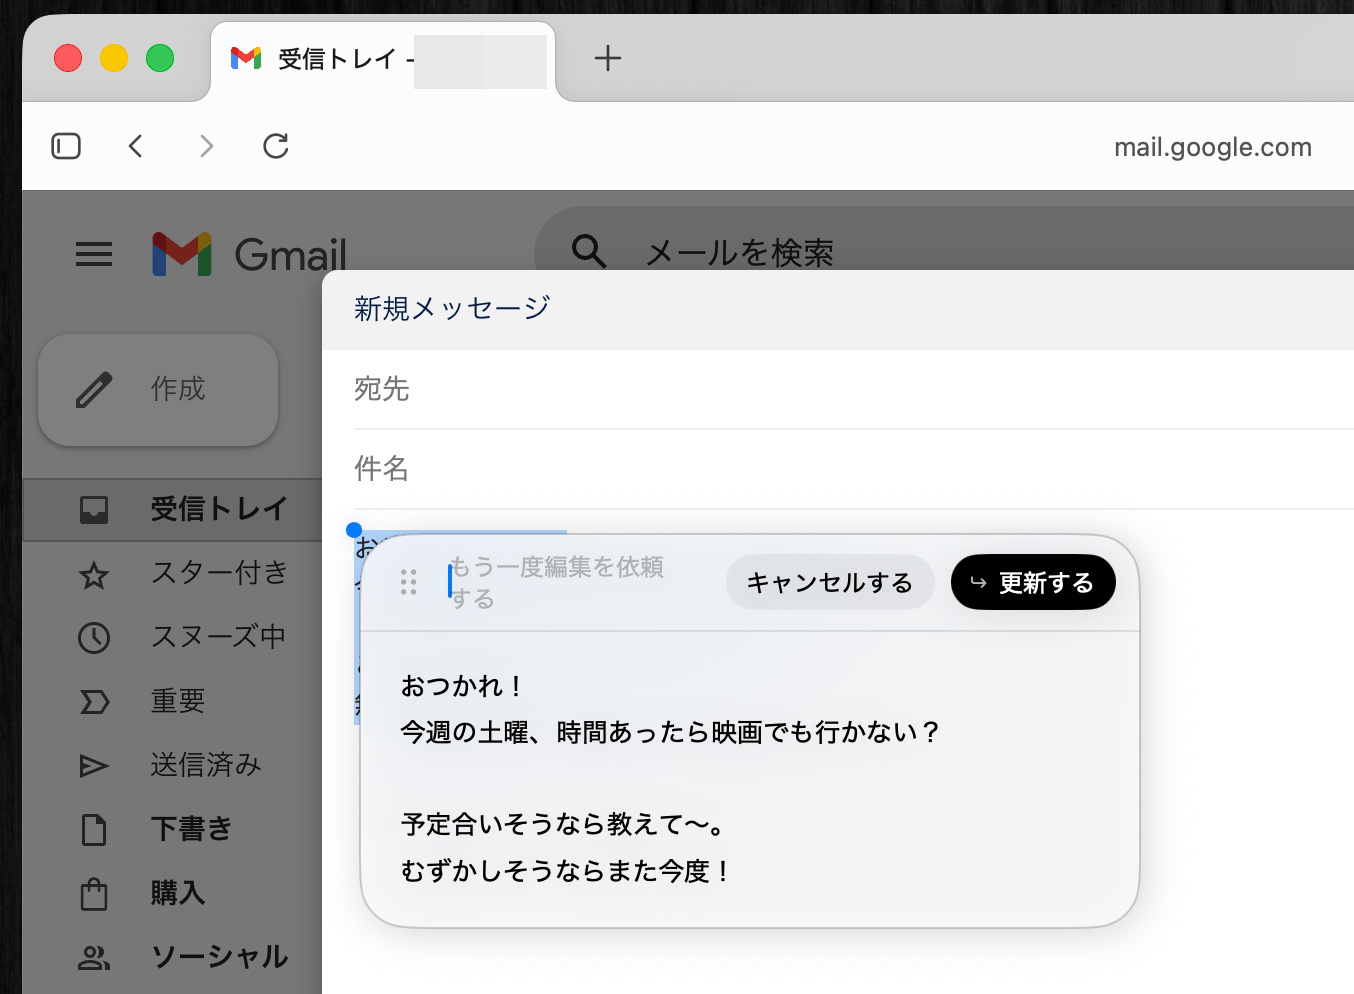Click the Gmail logo
This screenshot has height=994, width=1354.
250,254
